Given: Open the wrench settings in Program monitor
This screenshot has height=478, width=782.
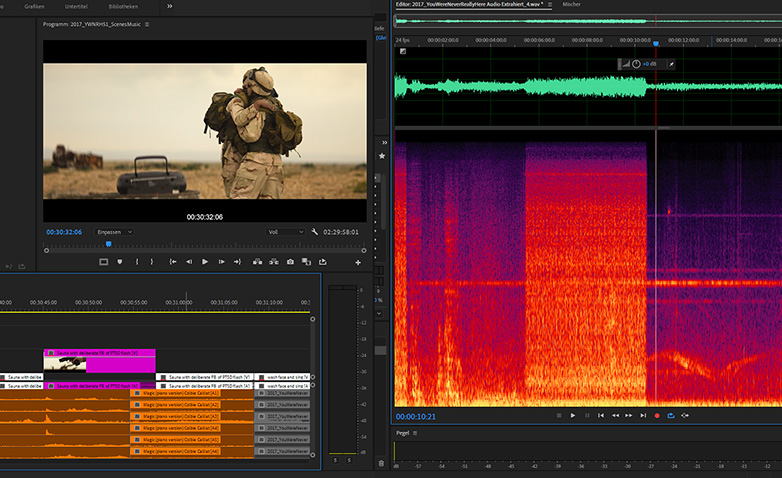Looking at the screenshot, I should tap(314, 232).
